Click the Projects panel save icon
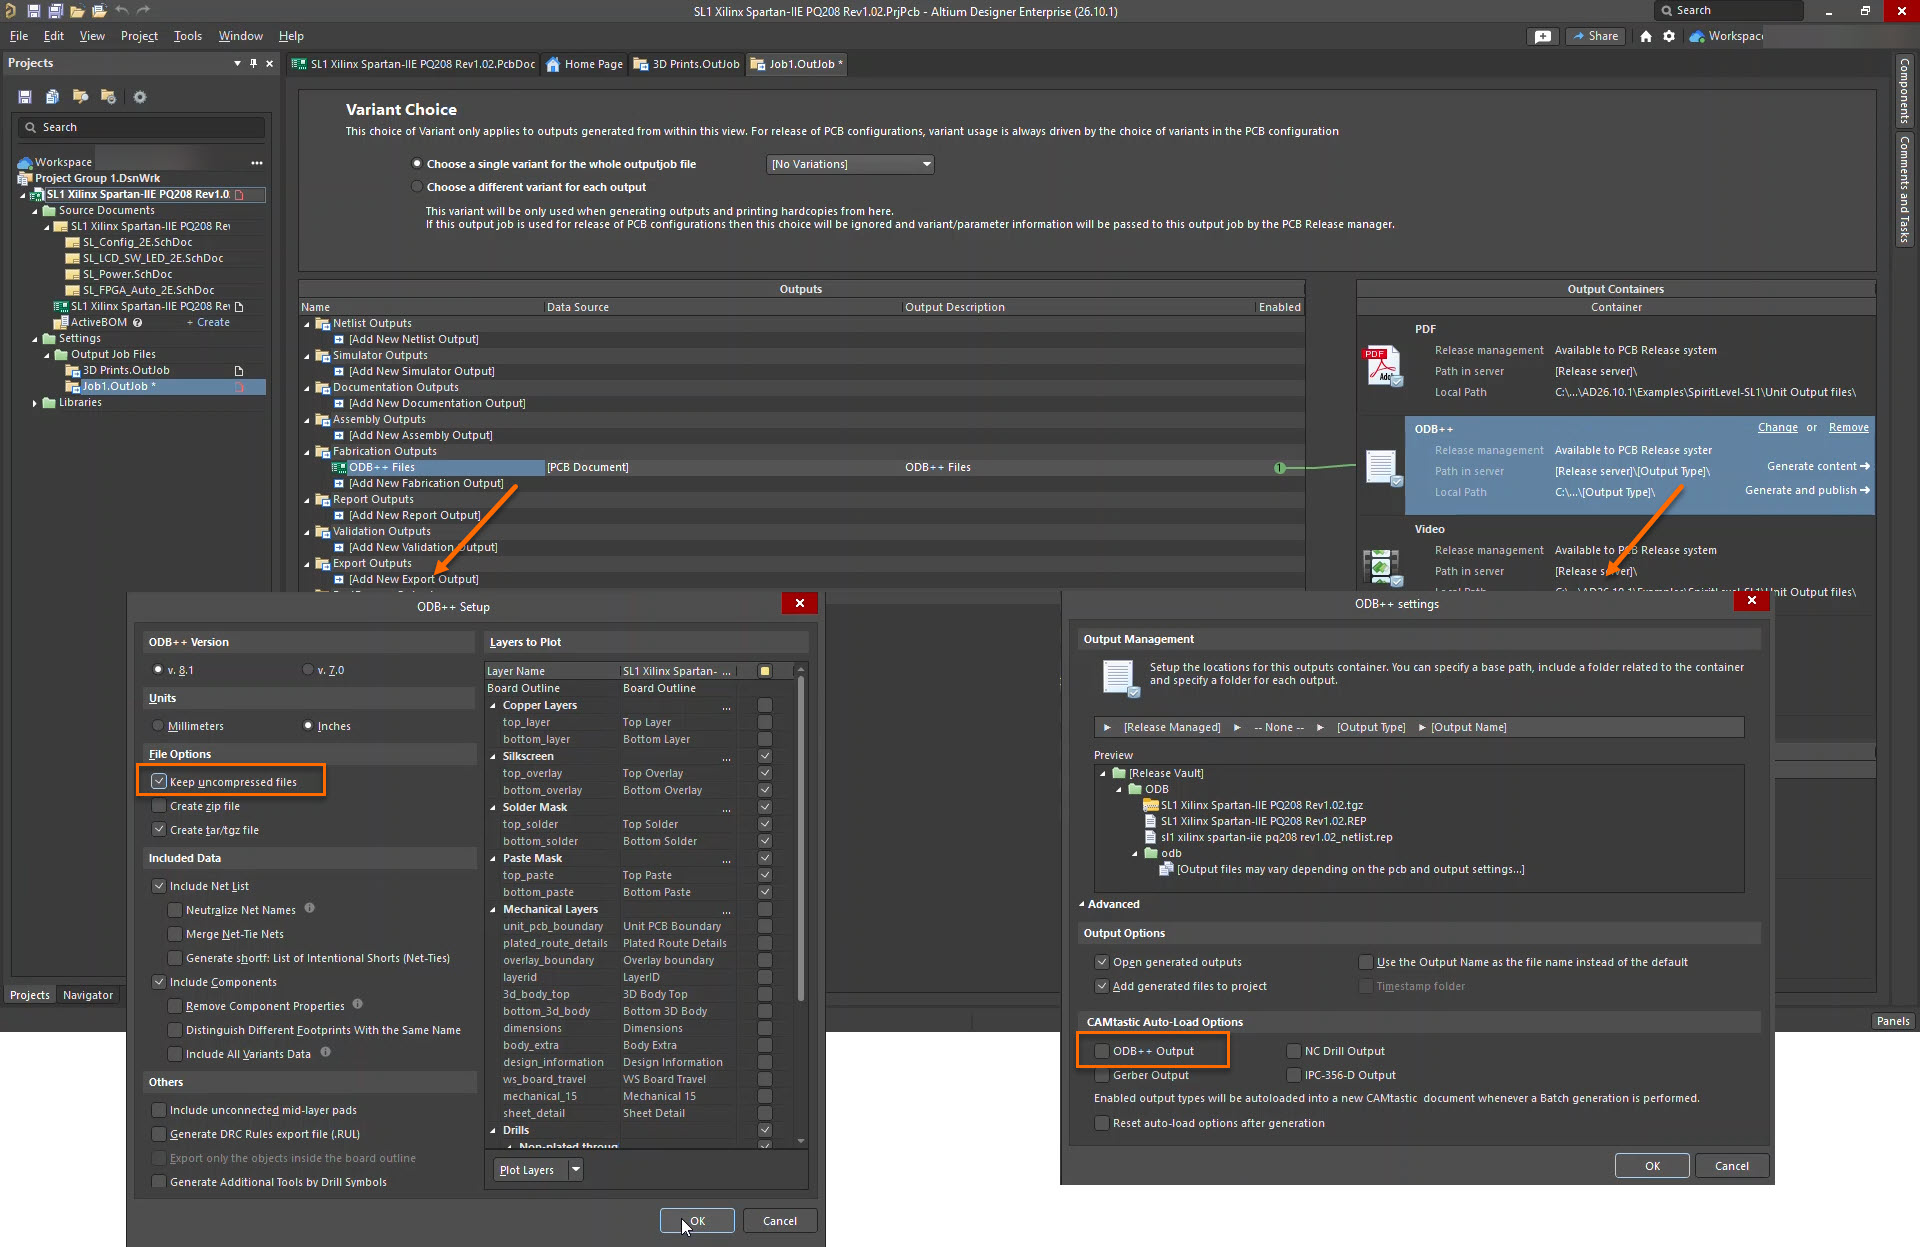The height and width of the screenshot is (1247, 1920). (25, 97)
